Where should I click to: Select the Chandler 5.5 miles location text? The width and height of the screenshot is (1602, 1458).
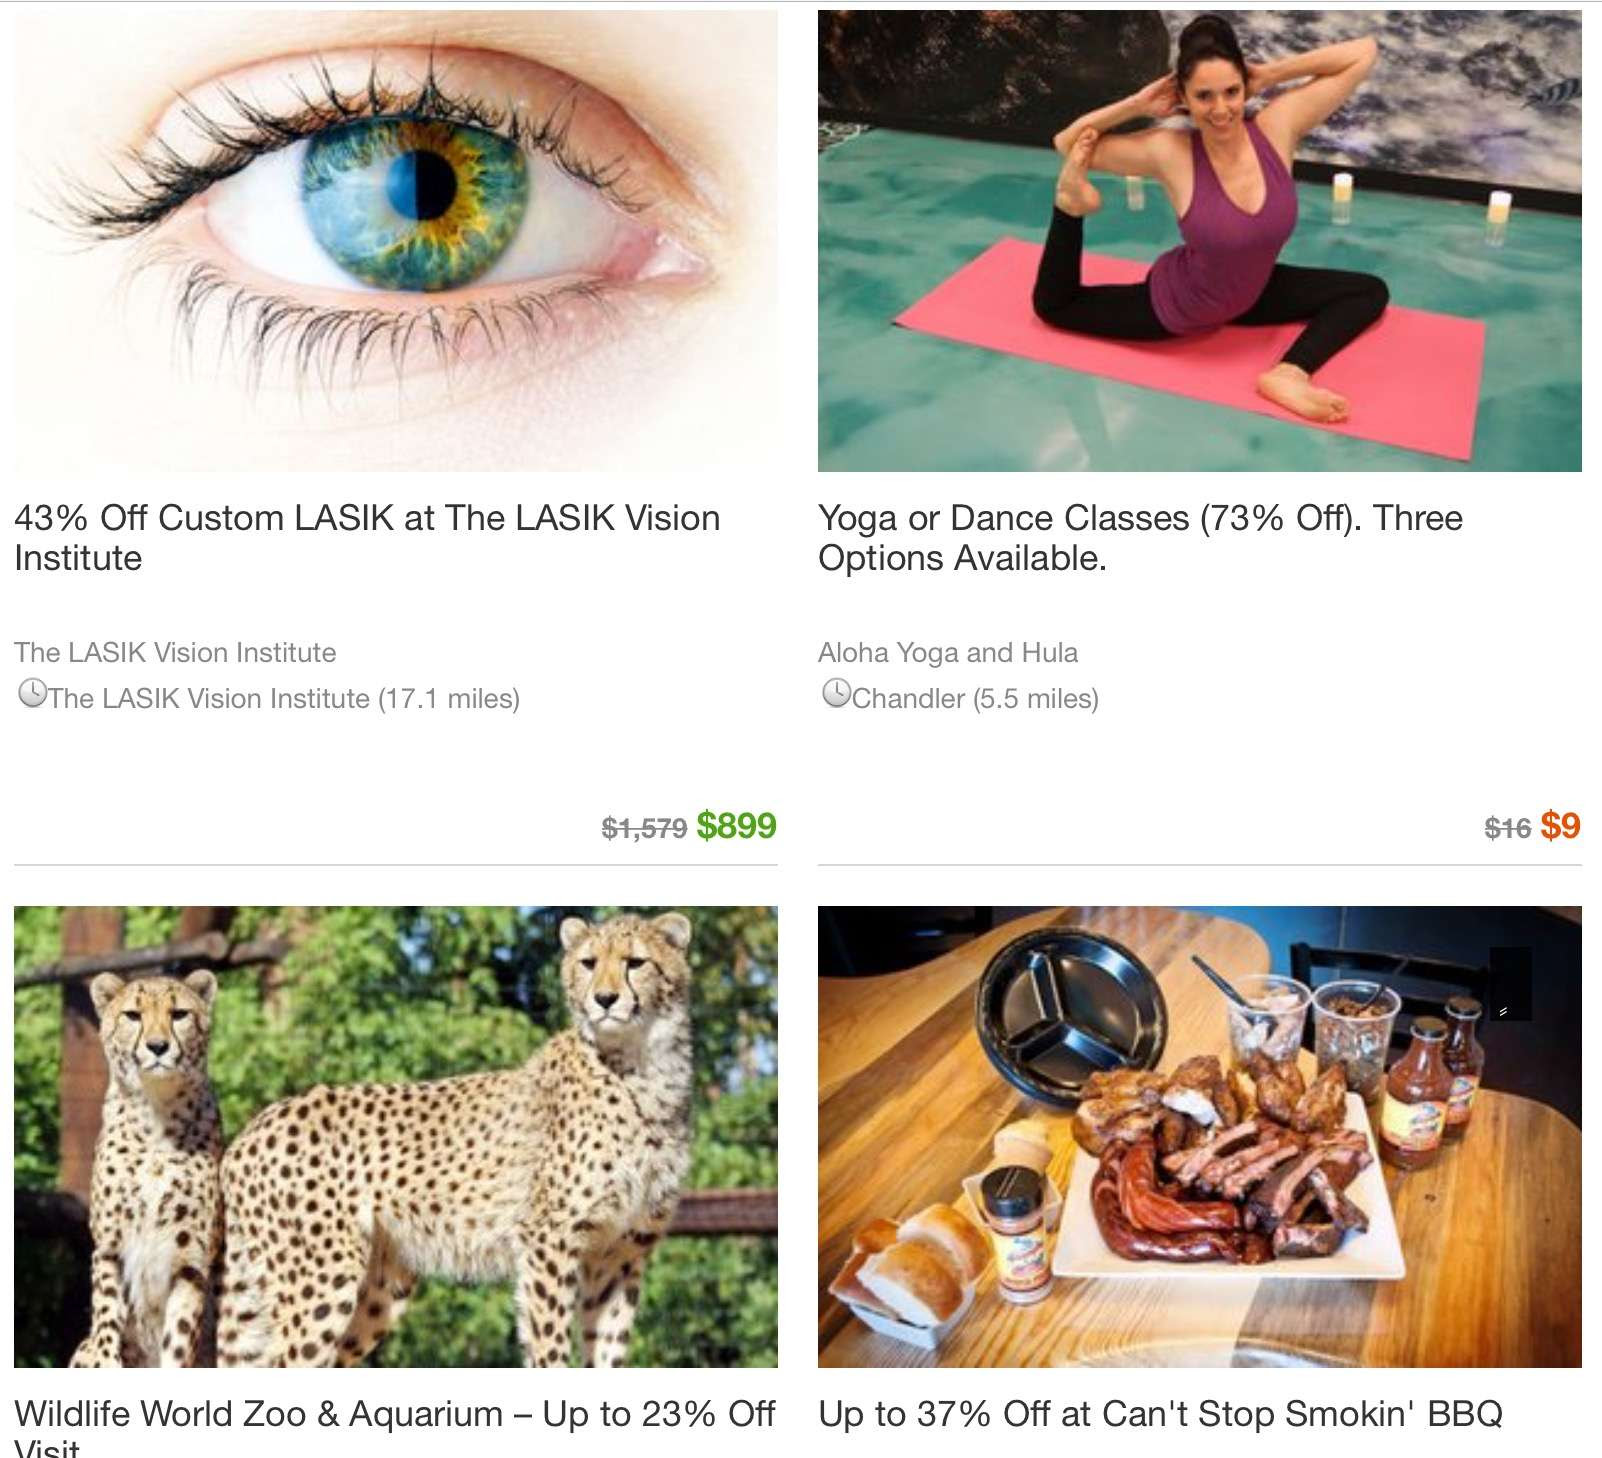975,698
